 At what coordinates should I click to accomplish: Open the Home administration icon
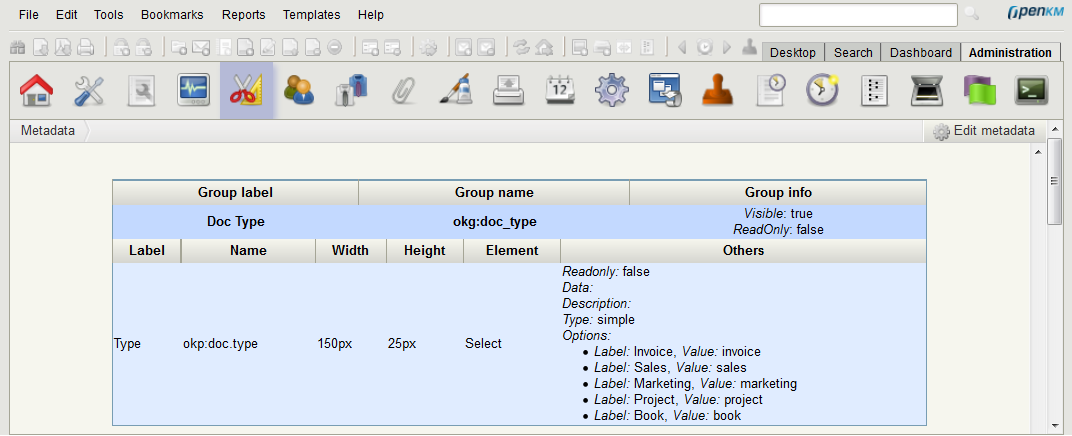[36, 91]
